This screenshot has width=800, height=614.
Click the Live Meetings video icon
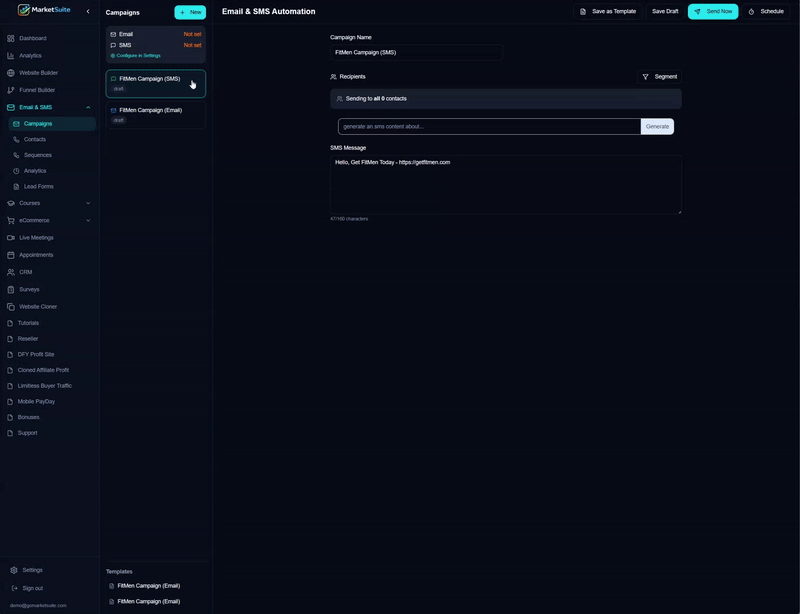[11, 238]
